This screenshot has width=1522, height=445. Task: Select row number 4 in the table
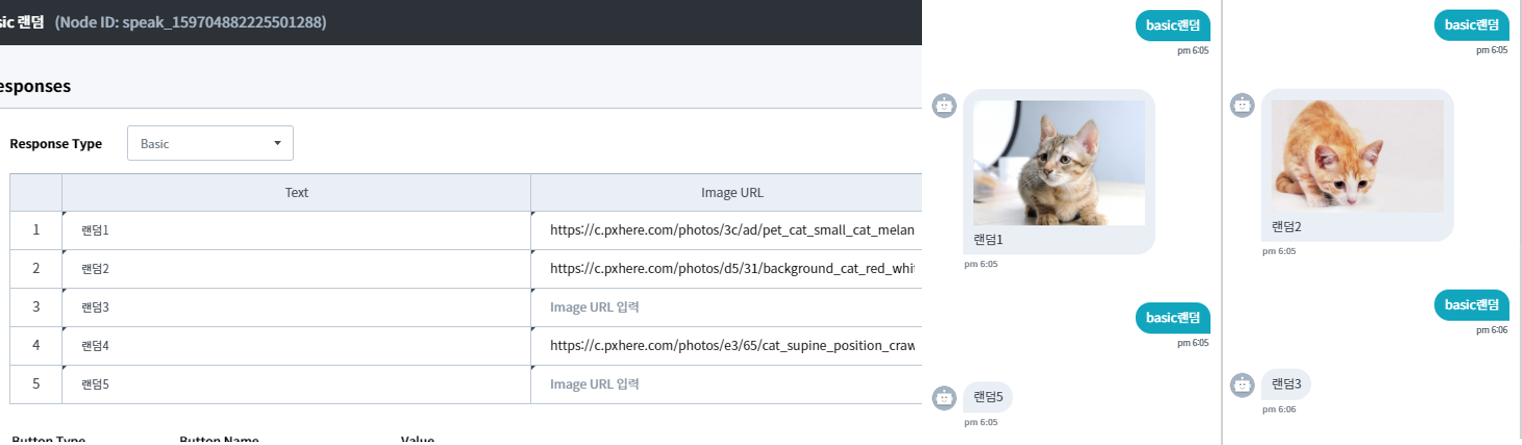[36, 346]
